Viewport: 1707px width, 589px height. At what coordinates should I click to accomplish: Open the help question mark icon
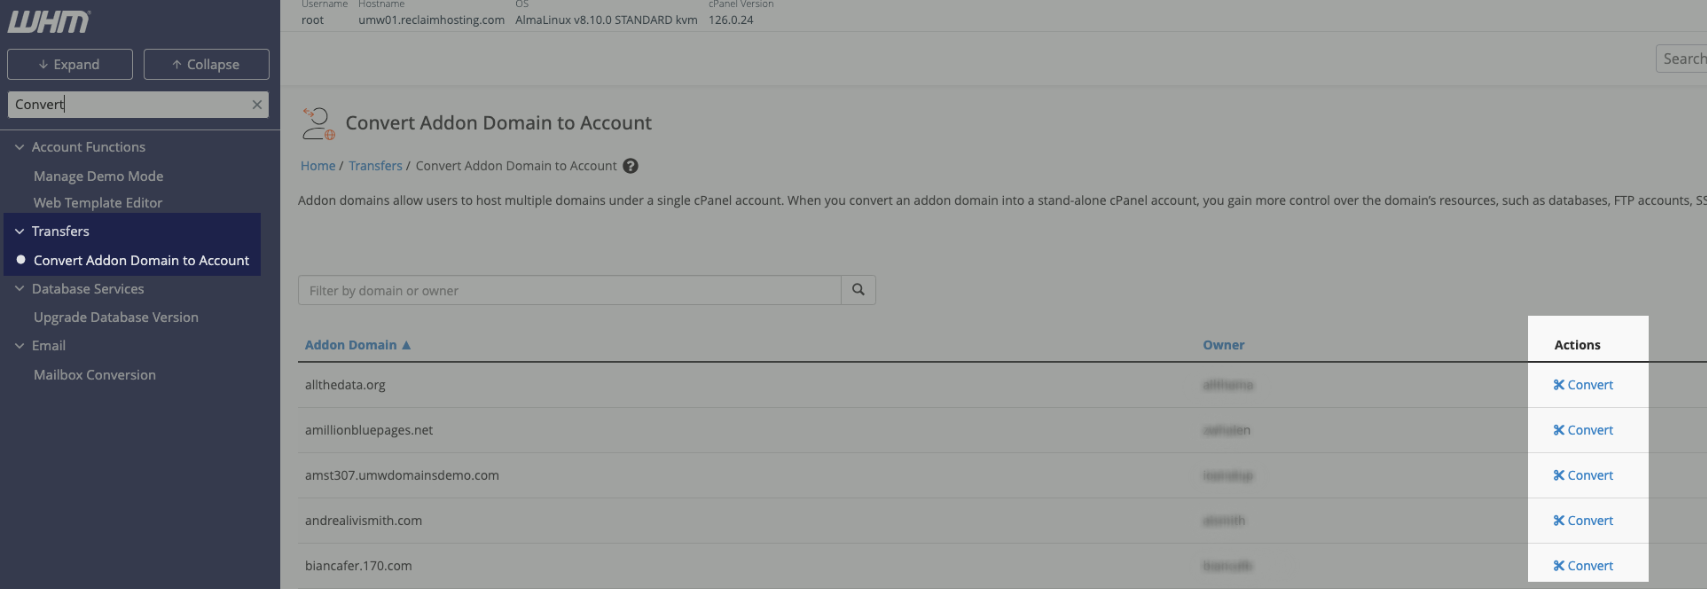tap(630, 166)
